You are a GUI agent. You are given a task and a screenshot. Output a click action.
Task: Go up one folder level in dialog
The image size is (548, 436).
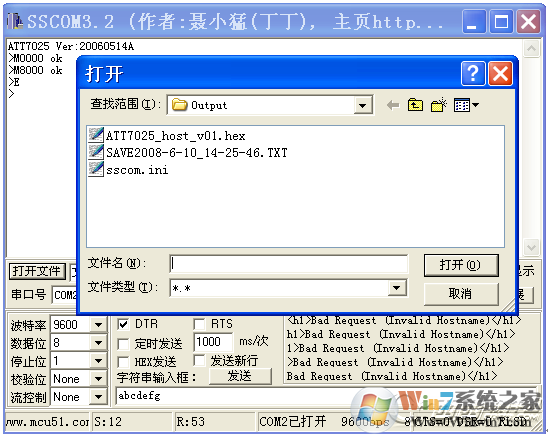coord(415,105)
